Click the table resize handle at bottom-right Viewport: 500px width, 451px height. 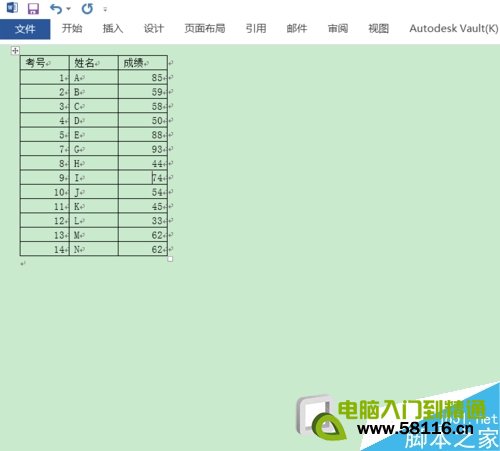click(x=170, y=259)
